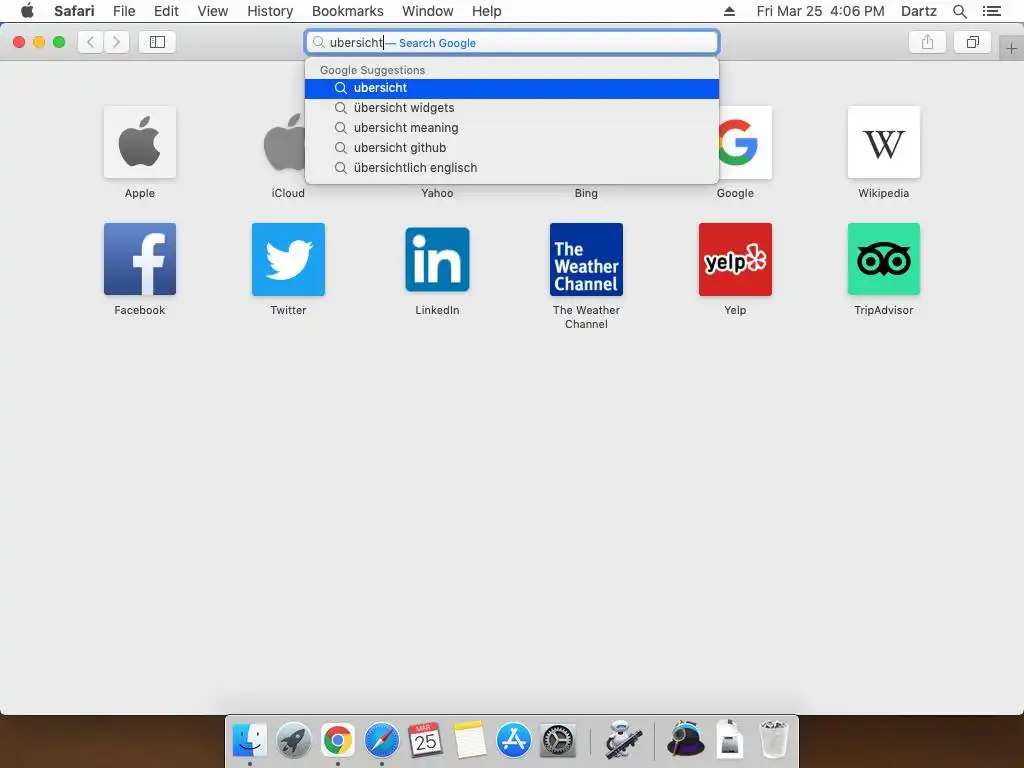Open the Trash in the Dock
This screenshot has width=1024, height=768.
(775, 739)
